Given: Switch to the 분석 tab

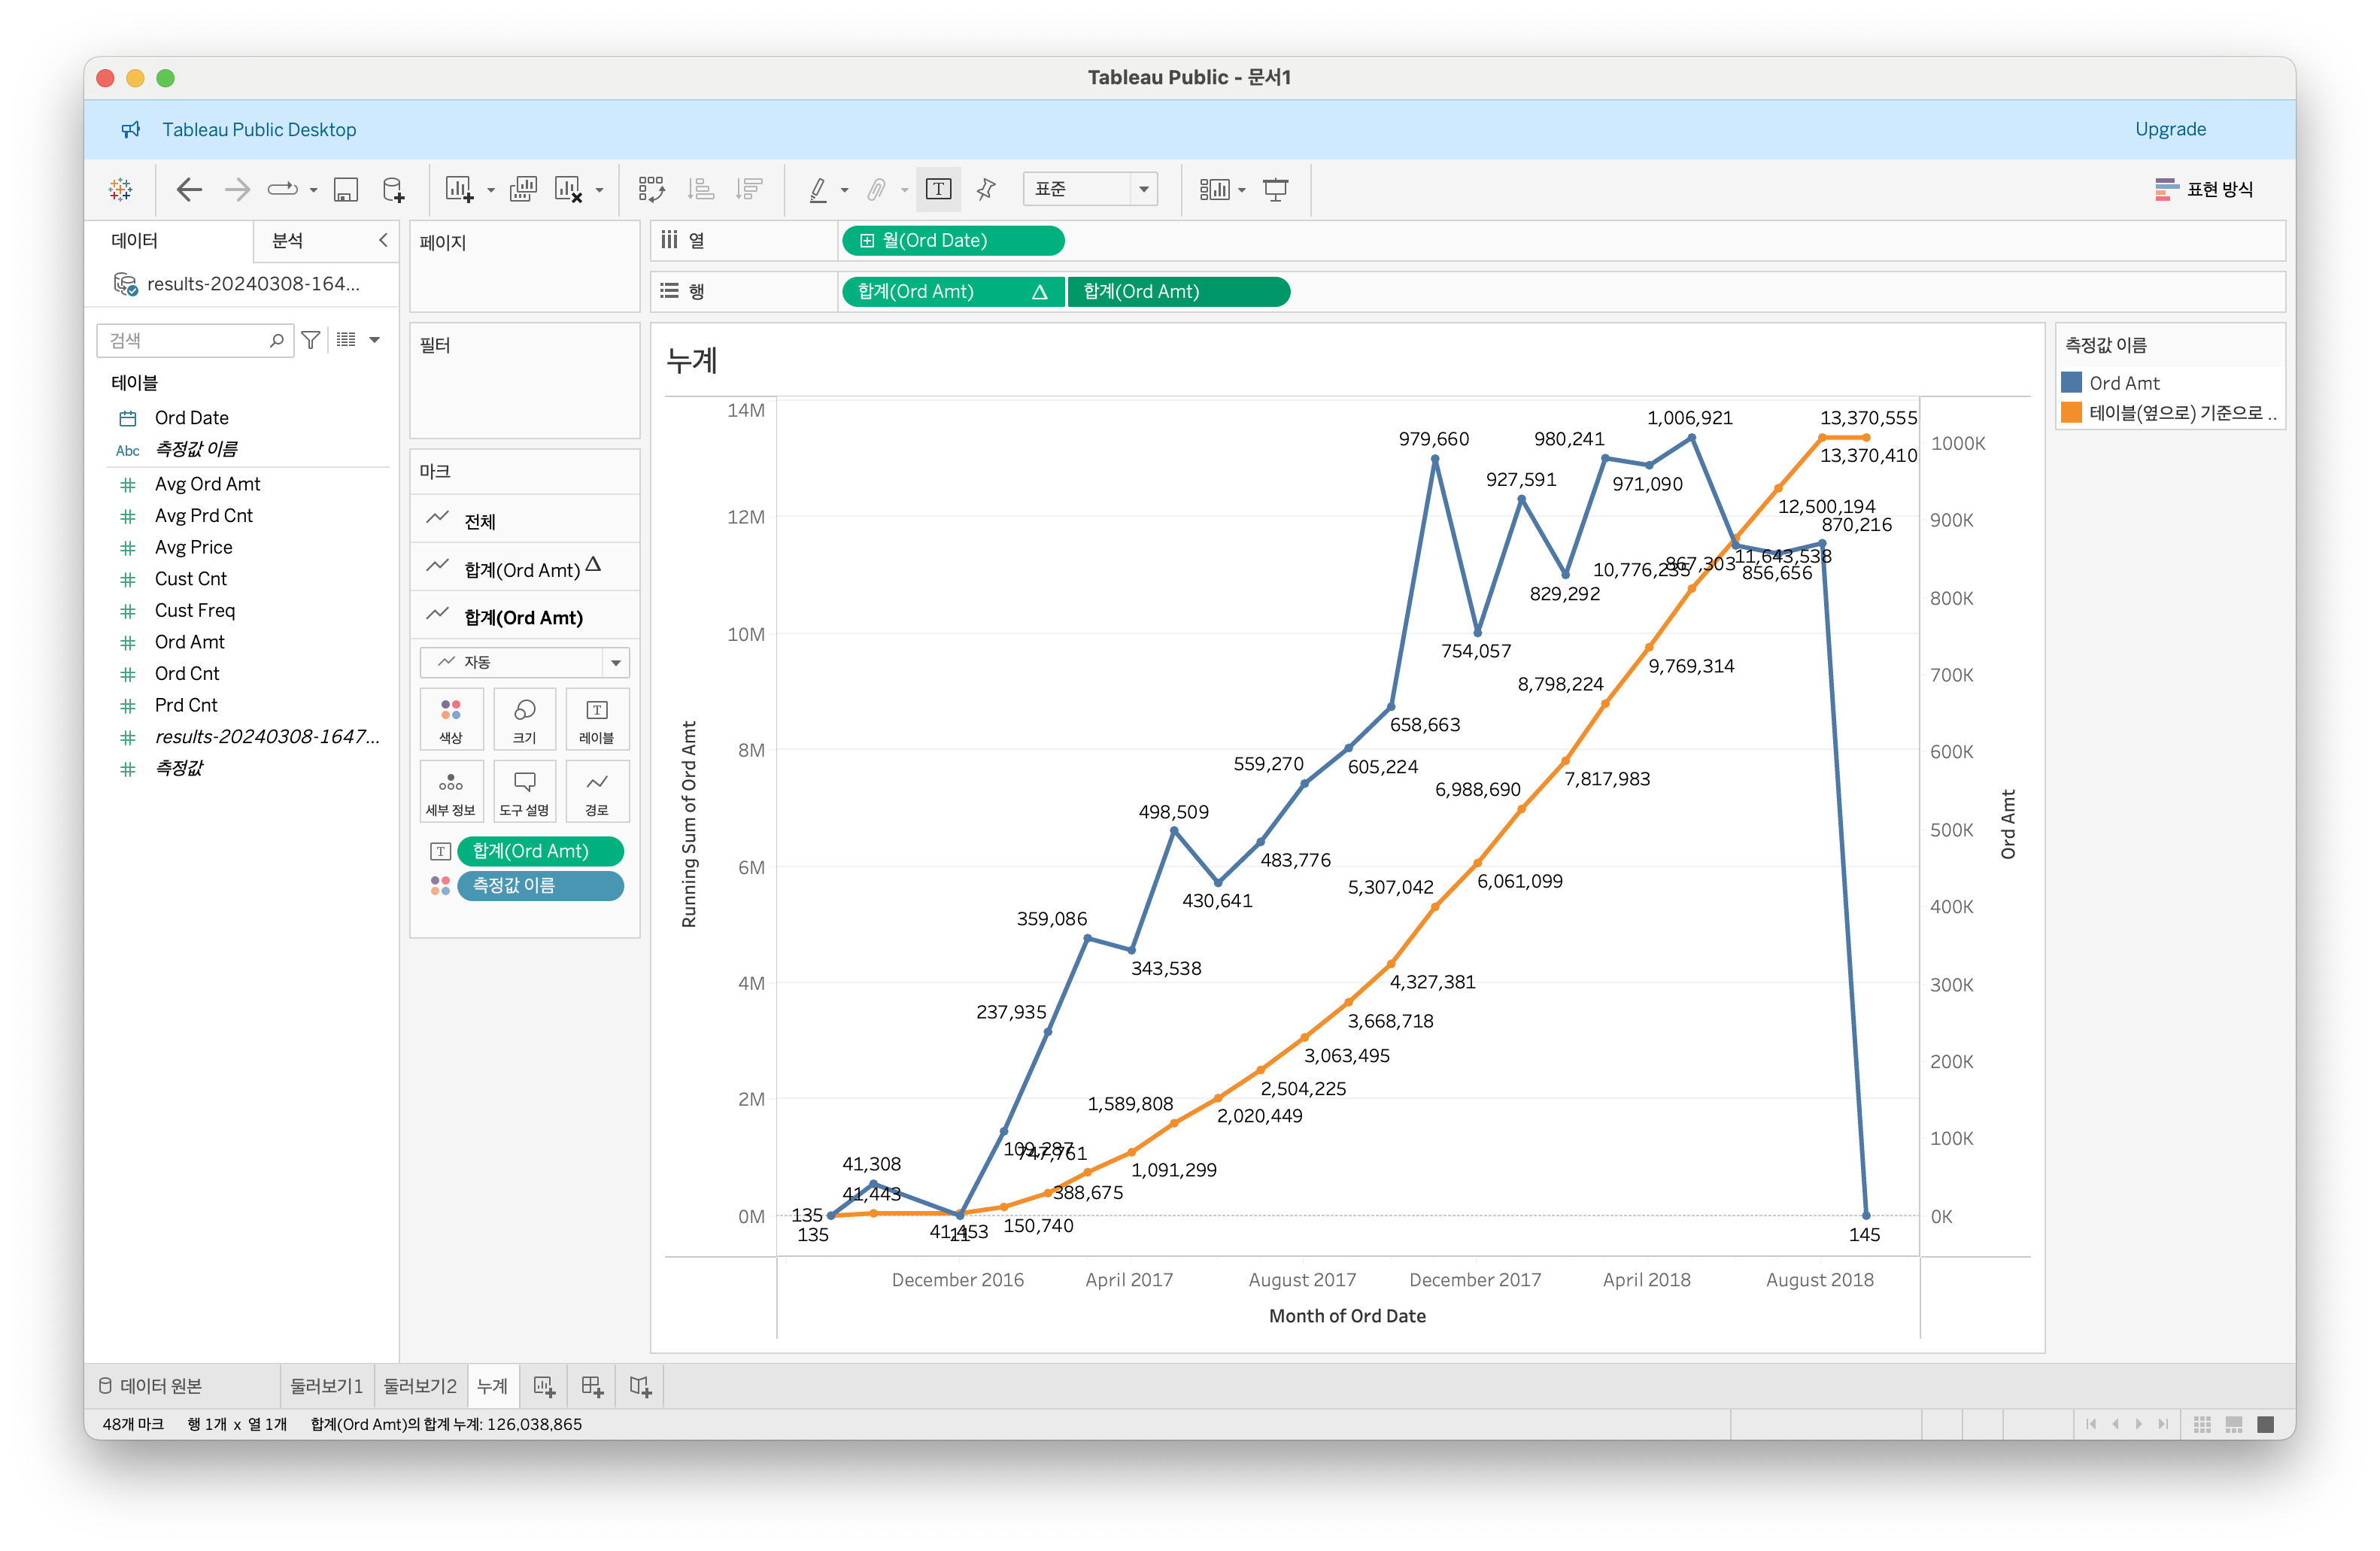Looking at the screenshot, I should [x=288, y=240].
